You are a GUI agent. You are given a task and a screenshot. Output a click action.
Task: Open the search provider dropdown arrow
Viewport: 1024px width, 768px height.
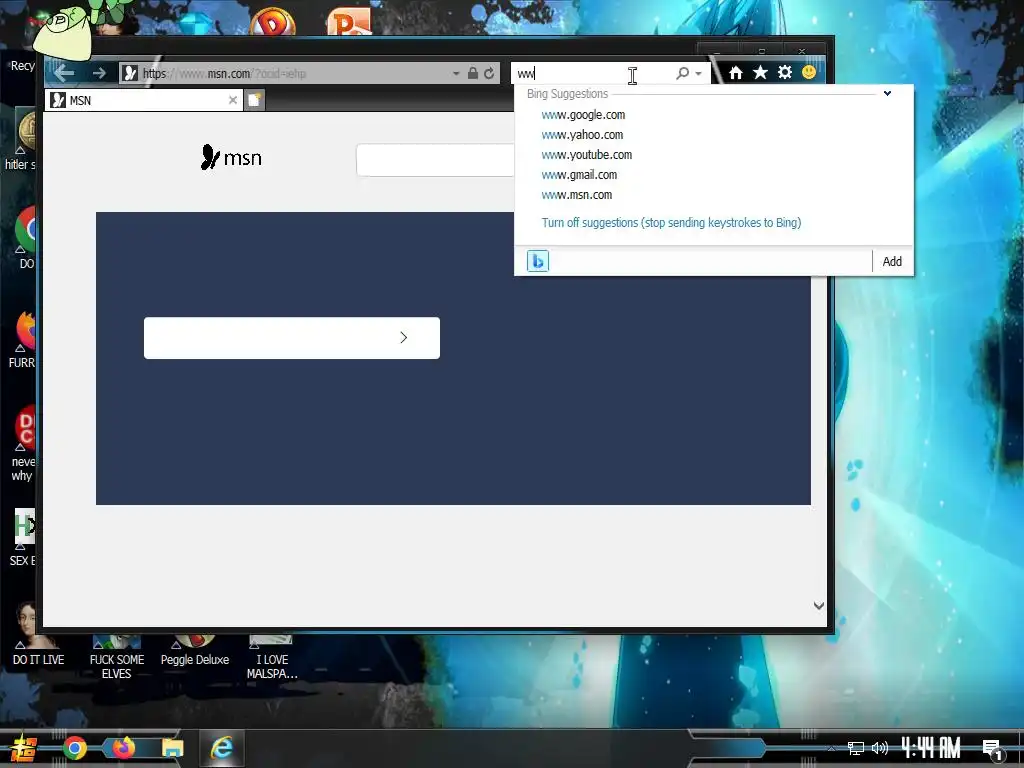pos(698,74)
